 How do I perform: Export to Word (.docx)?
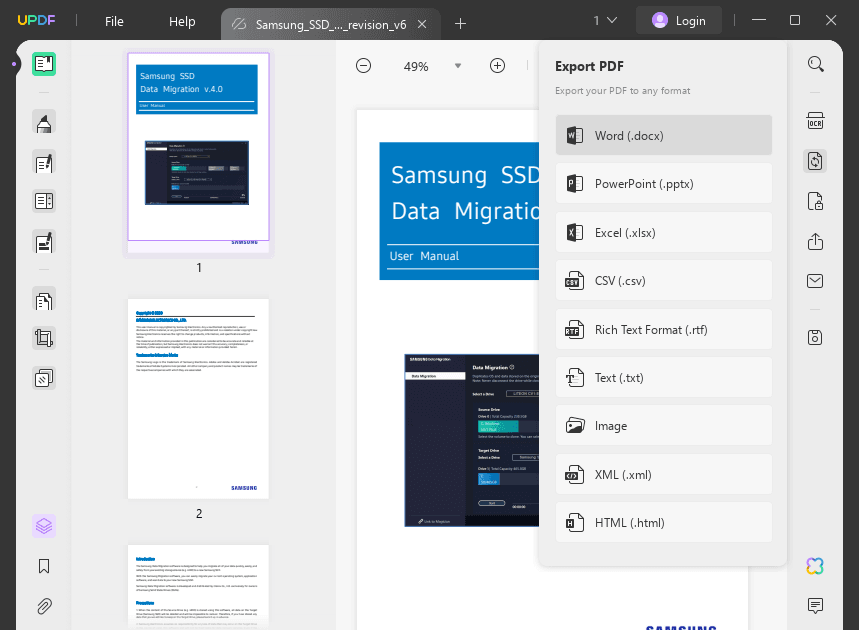pos(663,135)
